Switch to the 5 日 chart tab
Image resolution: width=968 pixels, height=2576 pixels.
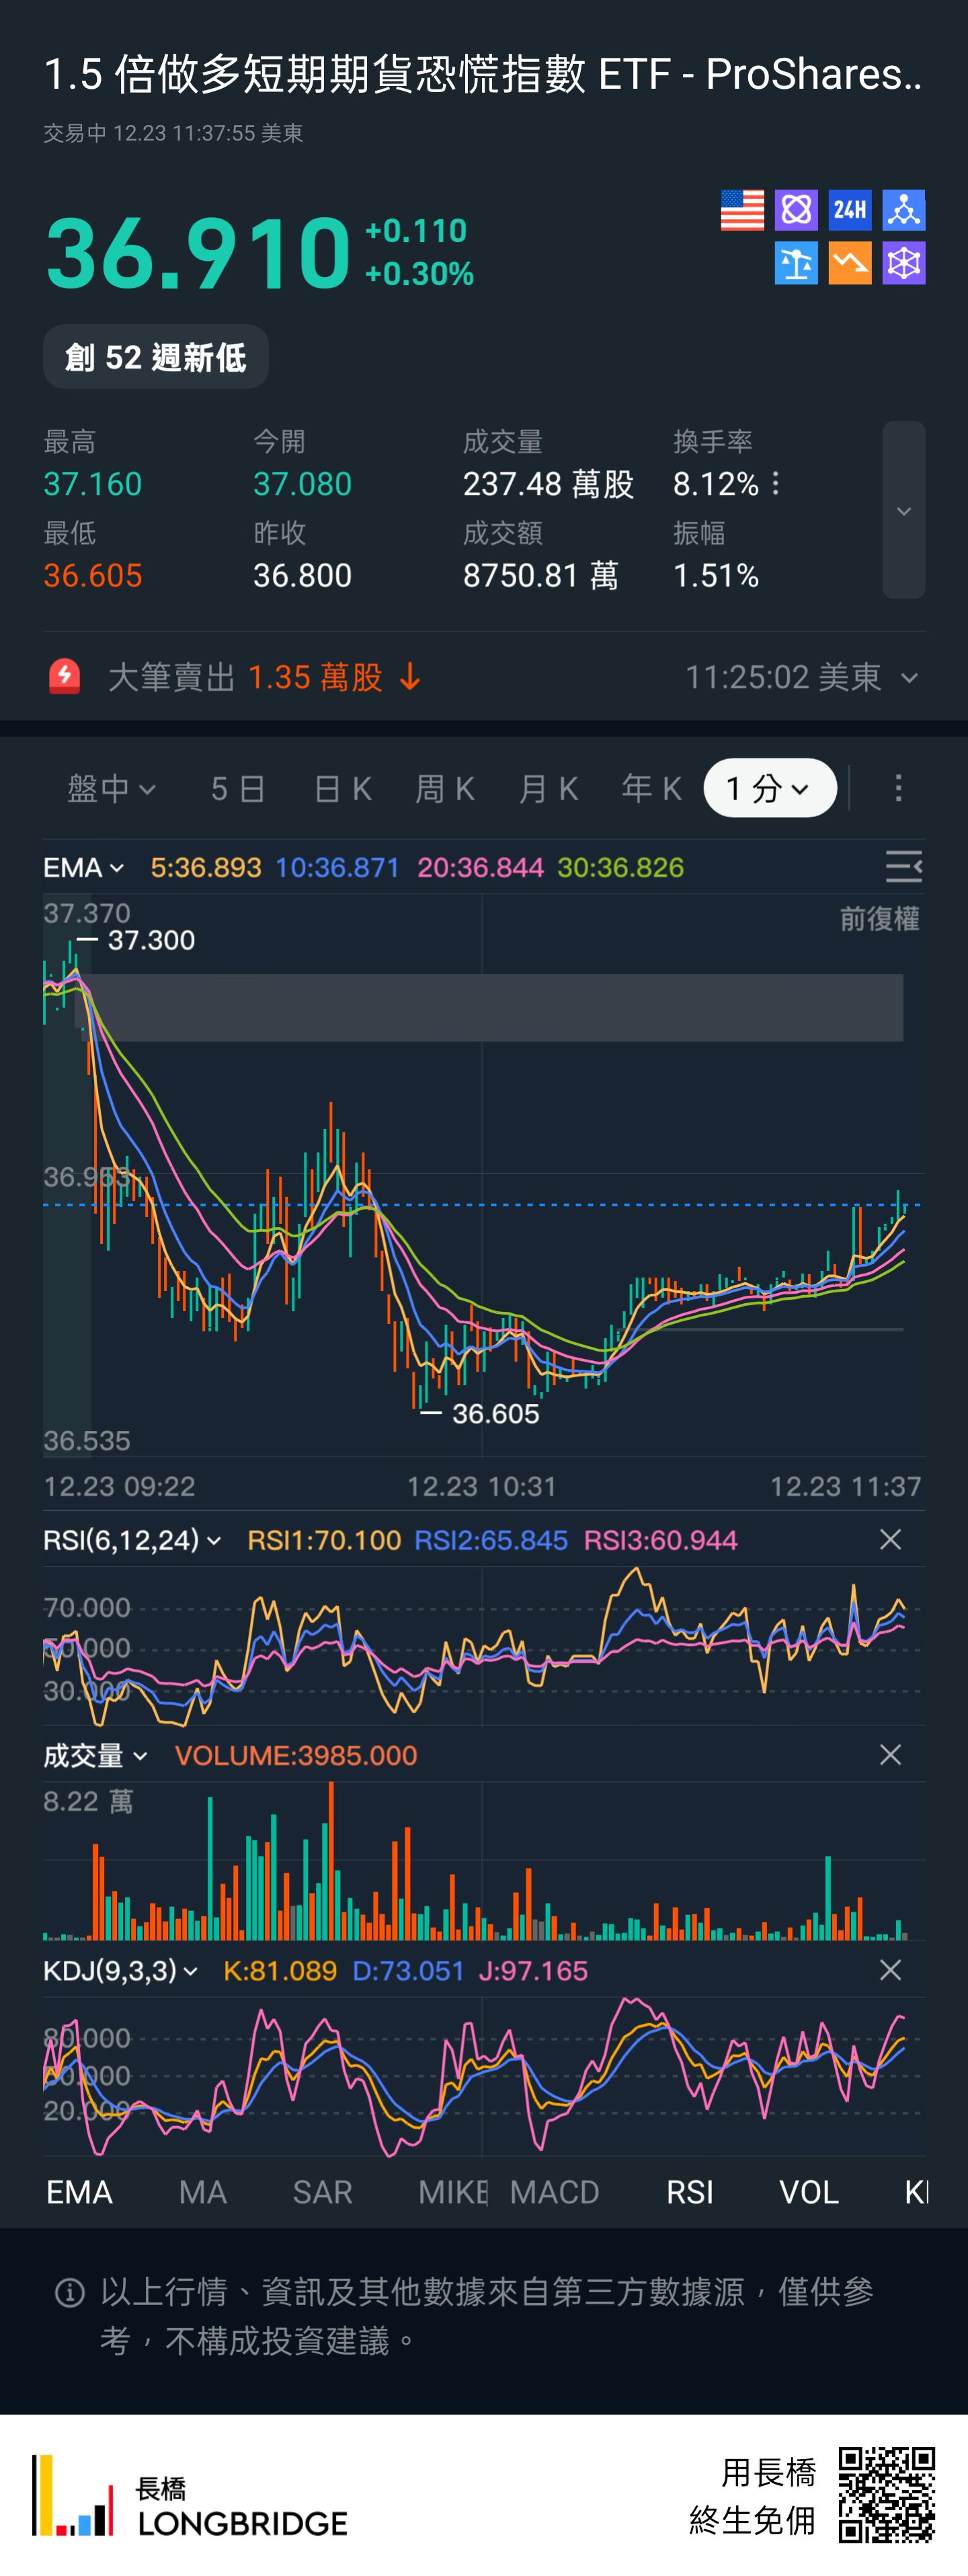click(238, 788)
